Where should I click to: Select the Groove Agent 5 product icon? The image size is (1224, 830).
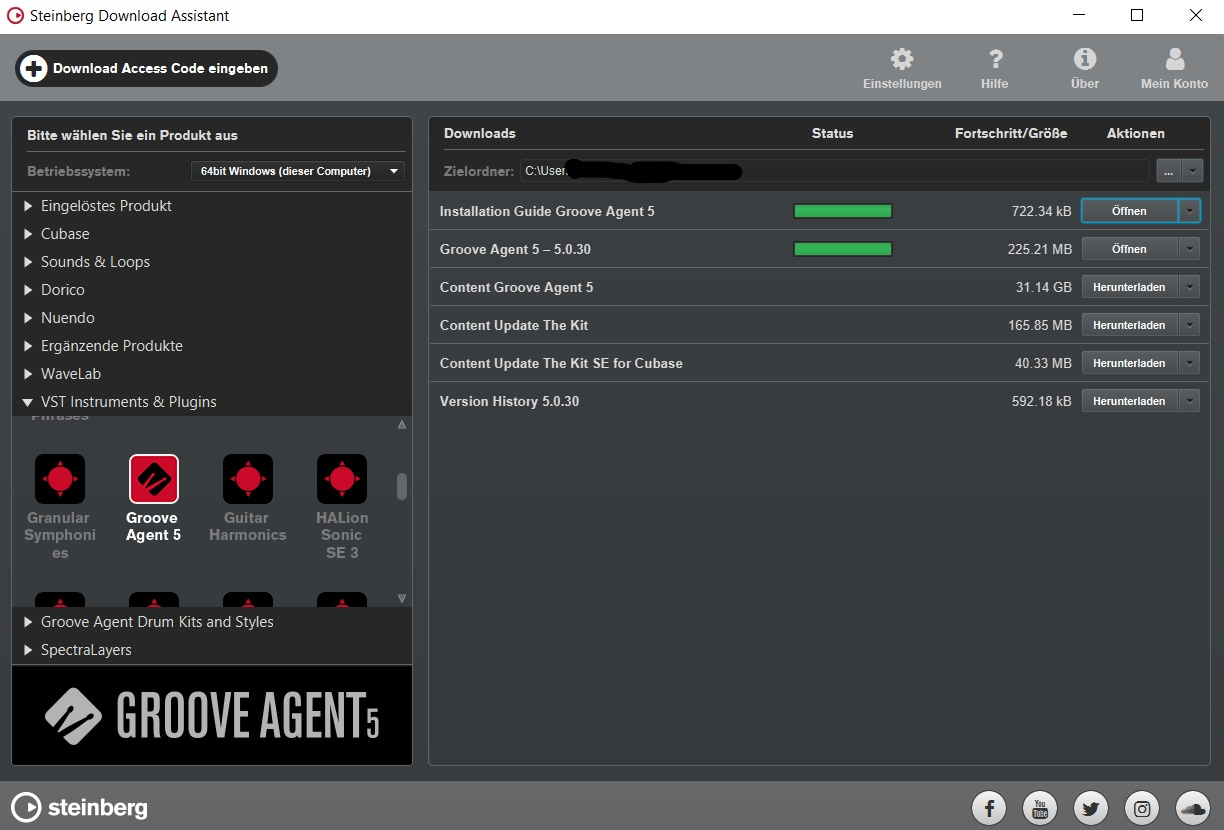tap(154, 478)
